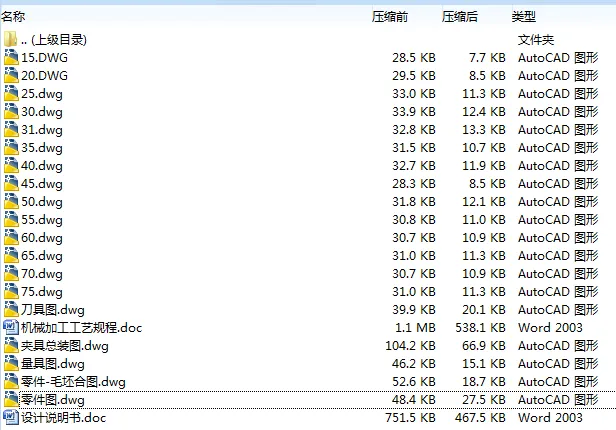Click the 20.1 KB compressed size value
Screen dimensions: 616x430
tap(484, 310)
